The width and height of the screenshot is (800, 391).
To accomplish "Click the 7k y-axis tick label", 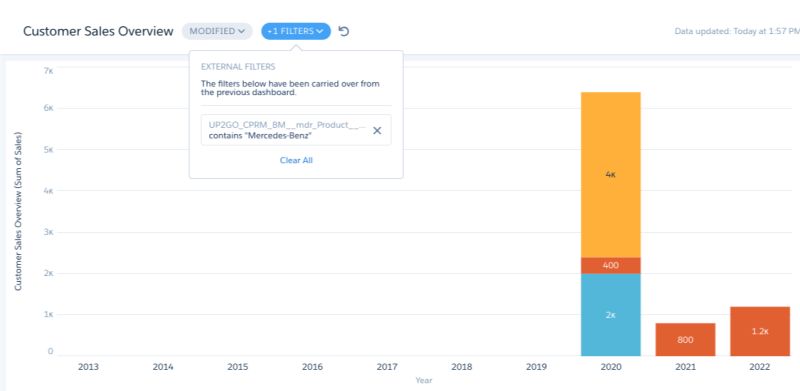I will (x=49, y=70).
